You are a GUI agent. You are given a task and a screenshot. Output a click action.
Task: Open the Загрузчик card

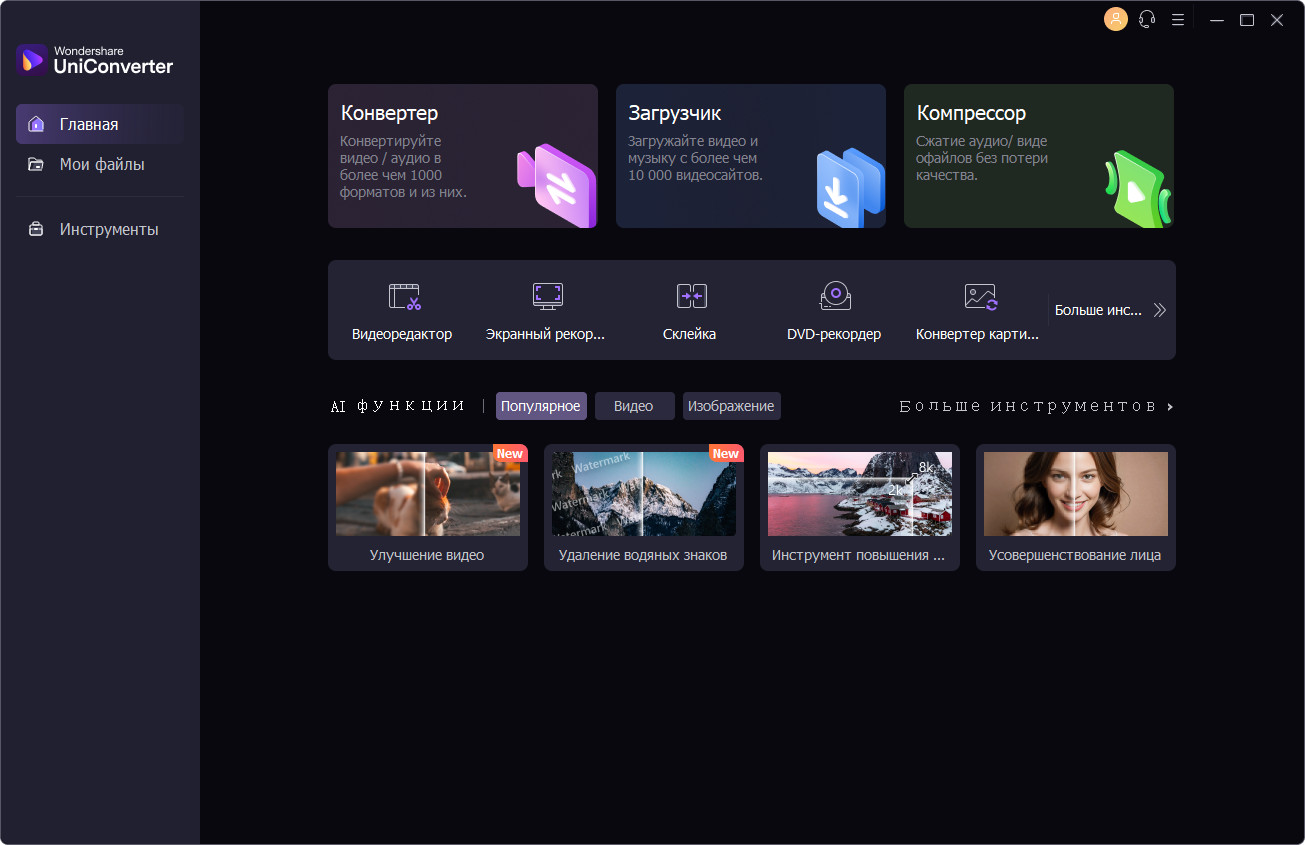[x=751, y=156]
